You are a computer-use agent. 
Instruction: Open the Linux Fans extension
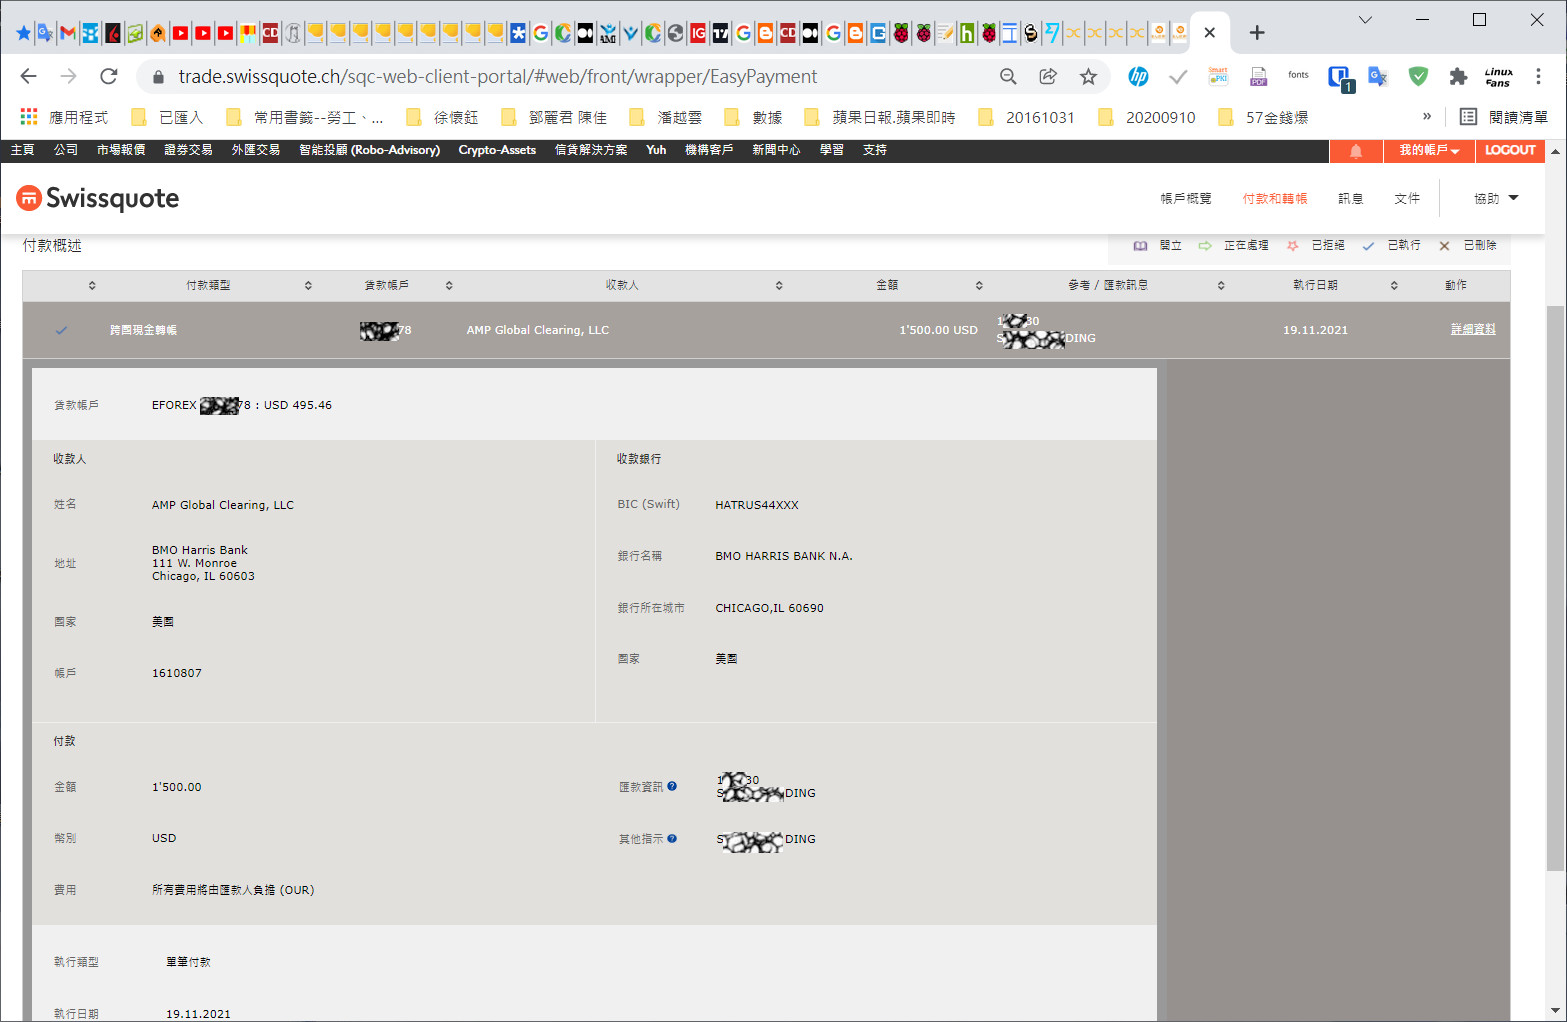1498,77
